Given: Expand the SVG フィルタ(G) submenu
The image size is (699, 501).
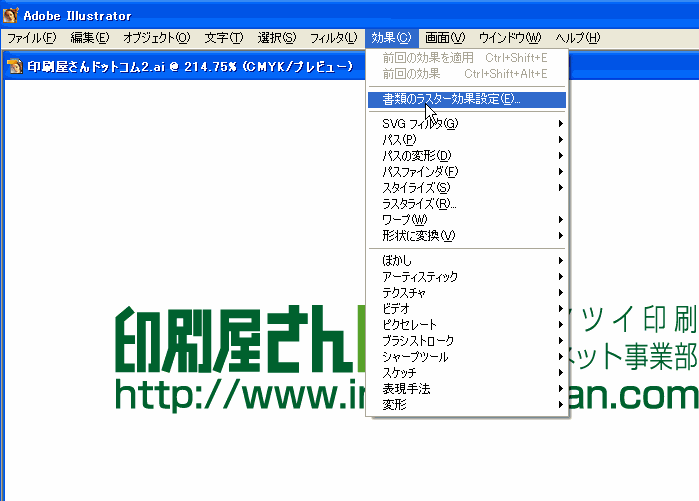Looking at the screenshot, I should click(x=420, y=124).
